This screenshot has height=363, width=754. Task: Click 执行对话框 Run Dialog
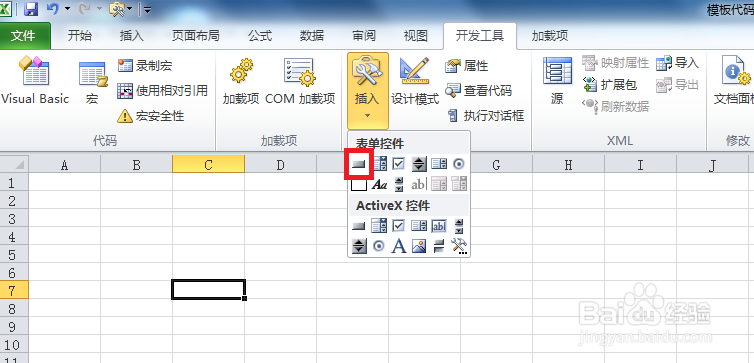(x=485, y=115)
